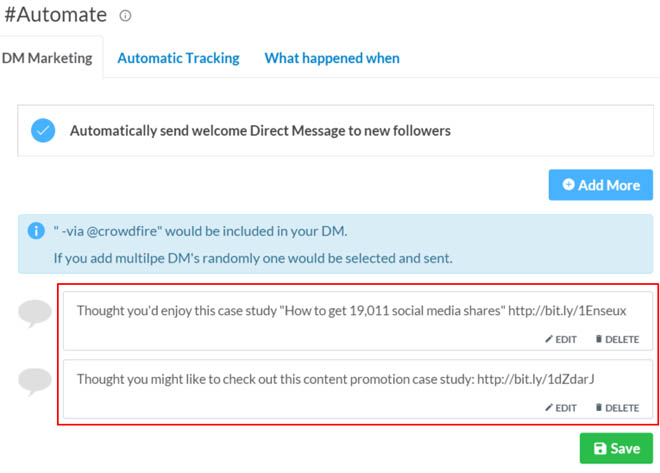Delete the content promotion case study DM
This screenshot has height=473, width=660.
coord(617,407)
